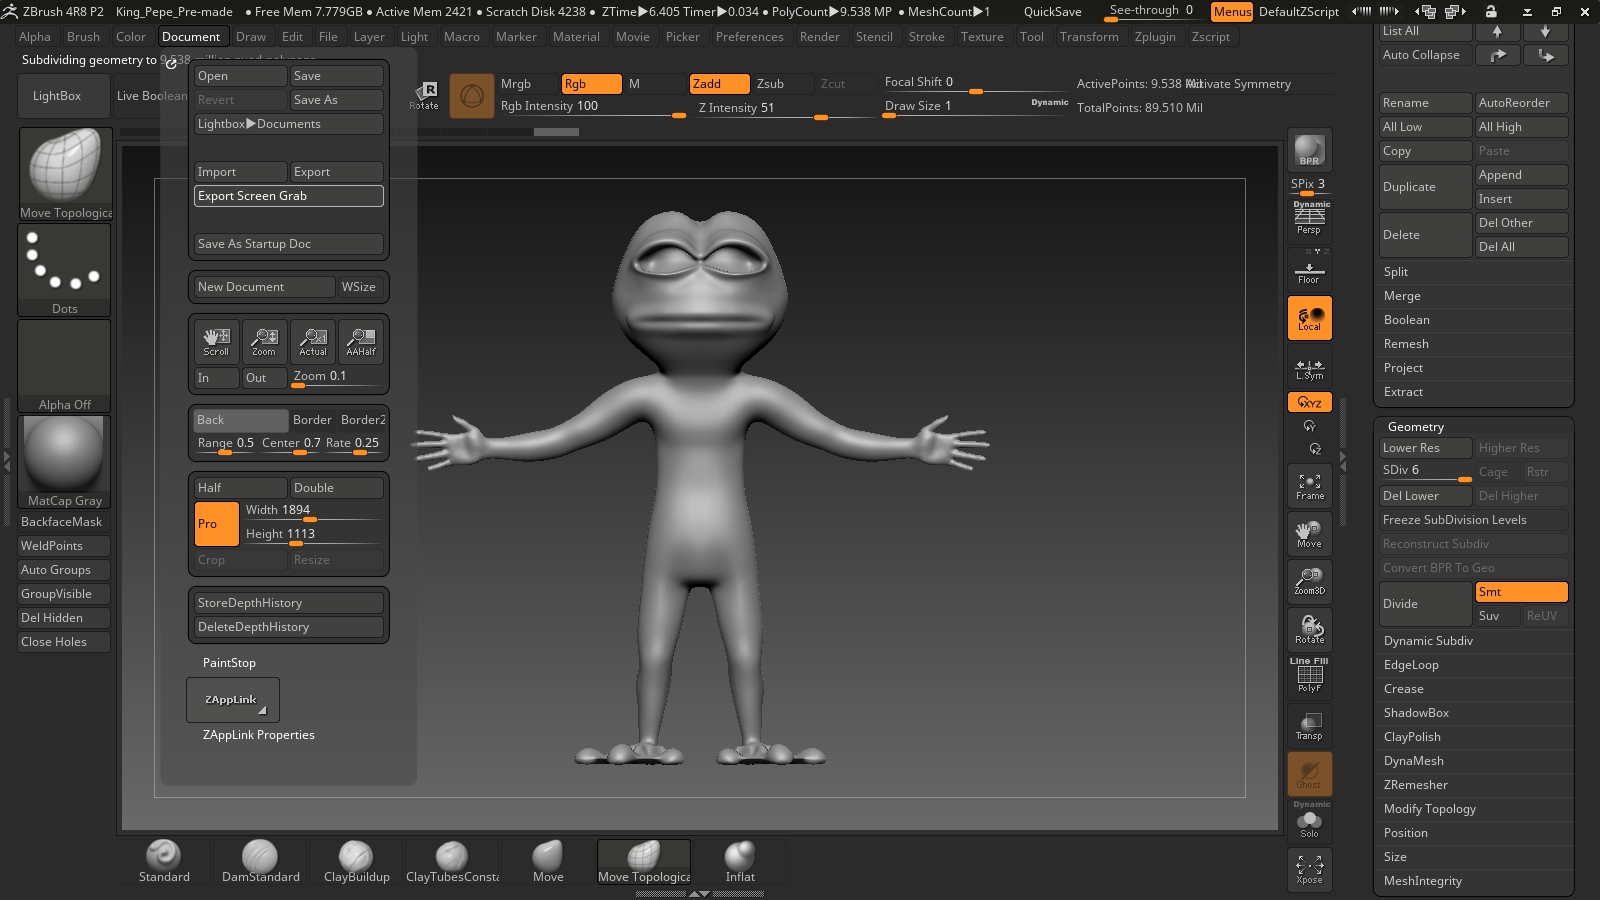Open the Stroke menu
This screenshot has height=900, width=1600.
tap(926, 37)
